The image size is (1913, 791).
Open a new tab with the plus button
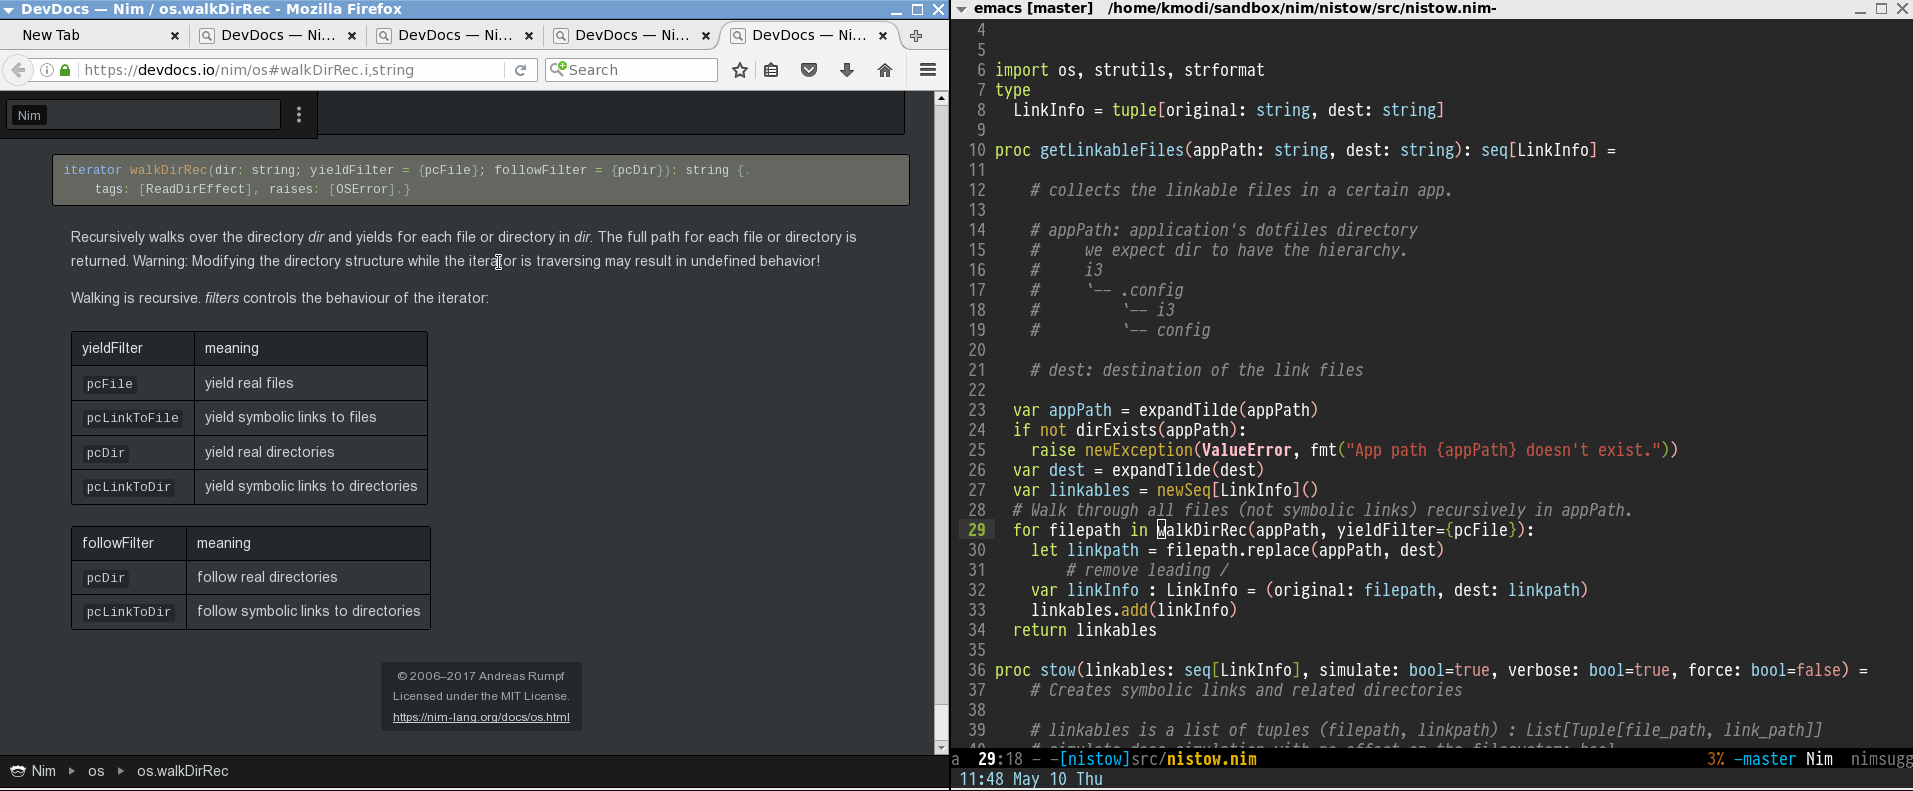[x=916, y=35]
